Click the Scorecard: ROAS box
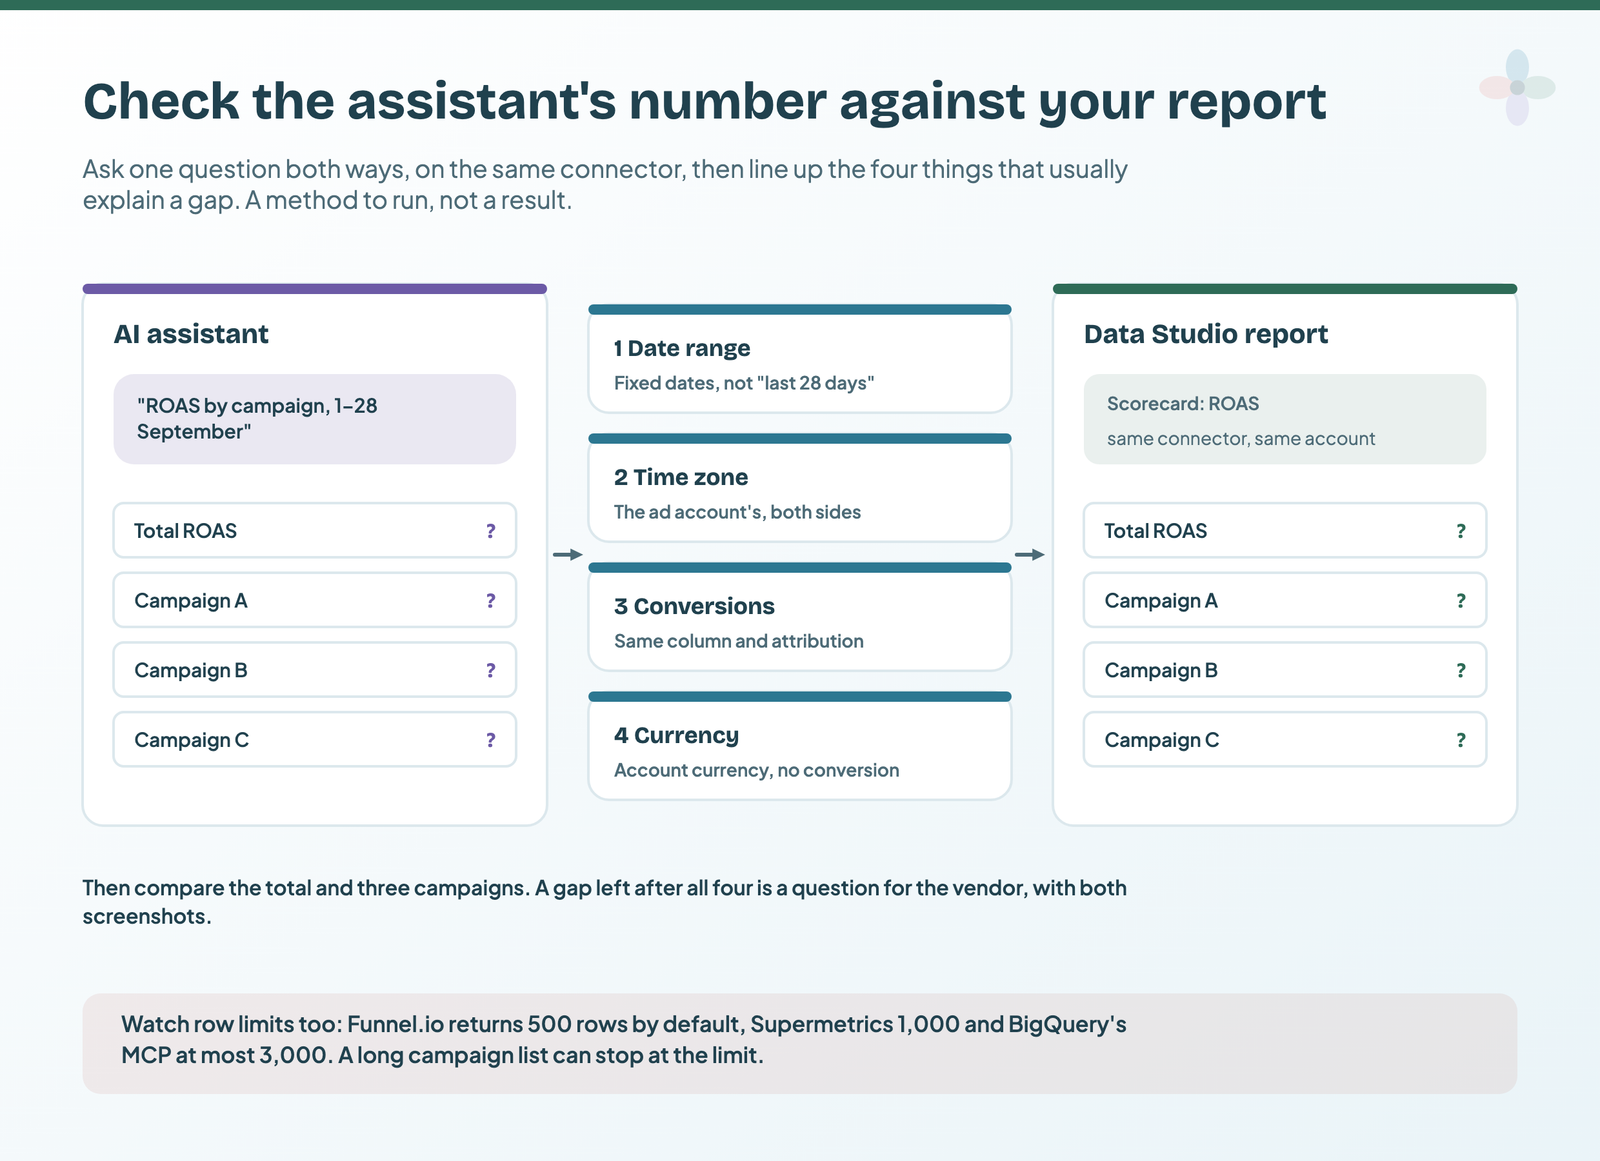Viewport: 1600px width, 1161px height. tap(1285, 419)
